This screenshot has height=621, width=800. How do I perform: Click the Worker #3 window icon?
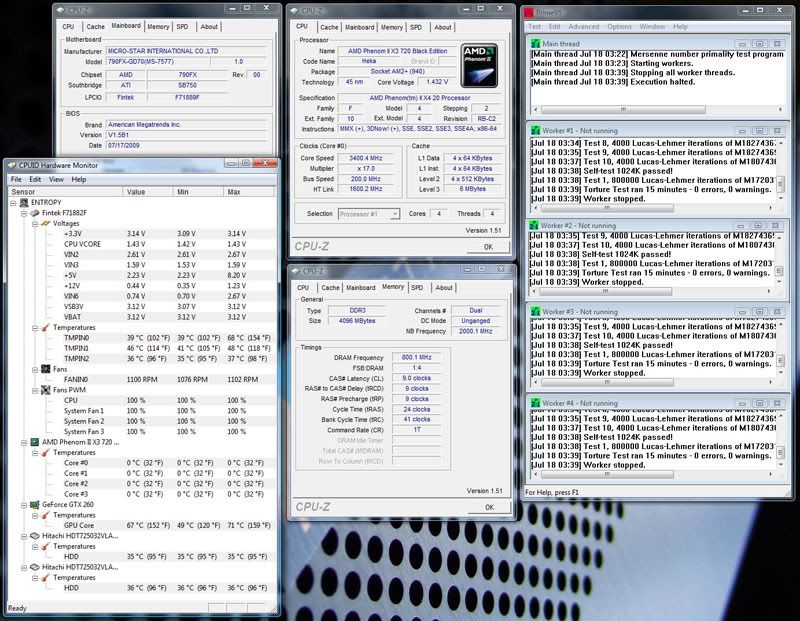click(x=535, y=311)
